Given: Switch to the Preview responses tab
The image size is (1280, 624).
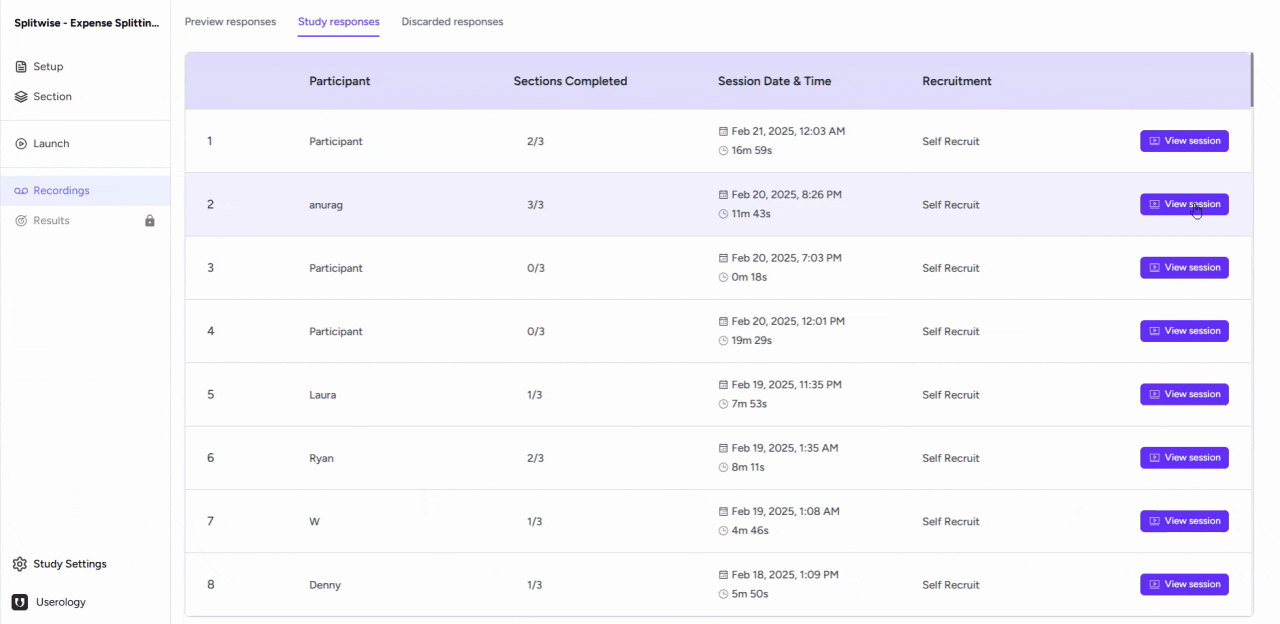Looking at the screenshot, I should click(230, 21).
